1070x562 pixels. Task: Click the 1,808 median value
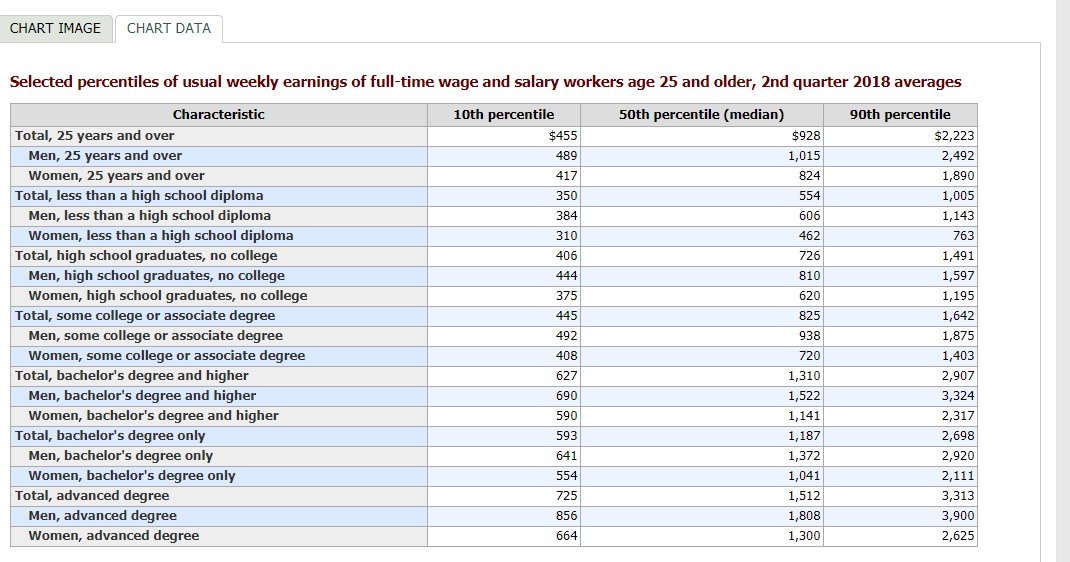(x=804, y=516)
